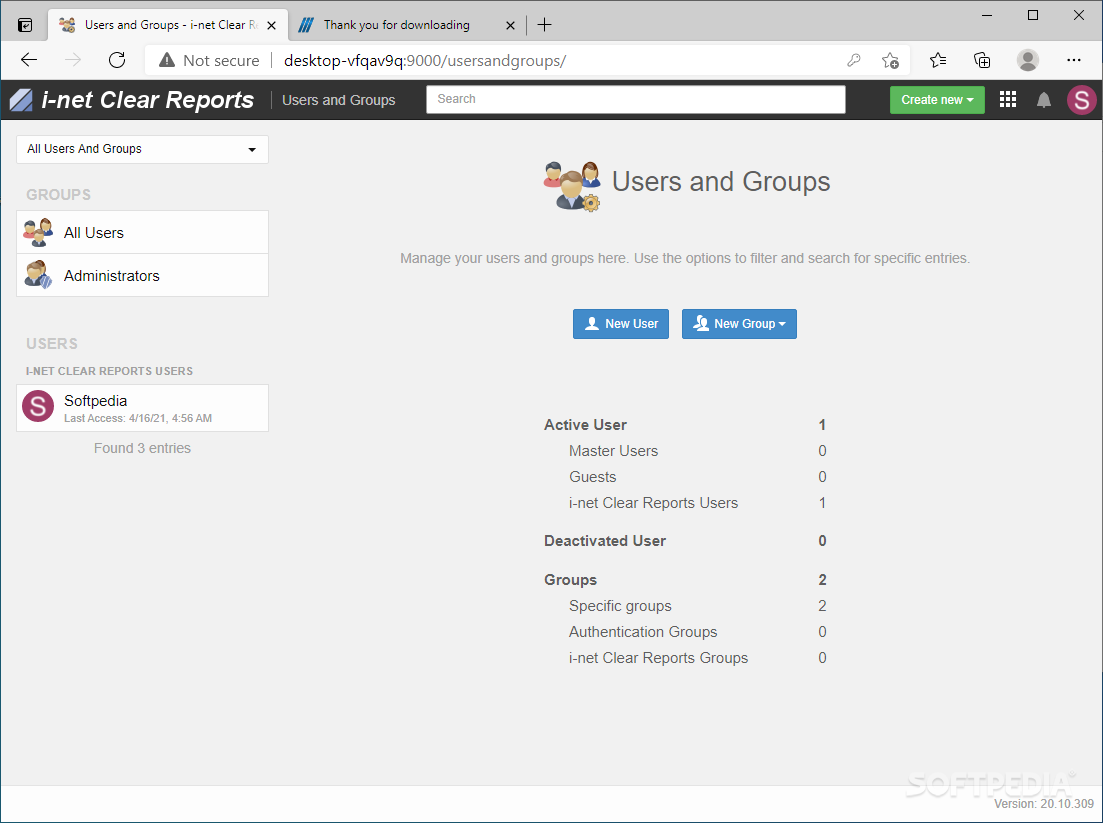Focus the Search field

635,99
